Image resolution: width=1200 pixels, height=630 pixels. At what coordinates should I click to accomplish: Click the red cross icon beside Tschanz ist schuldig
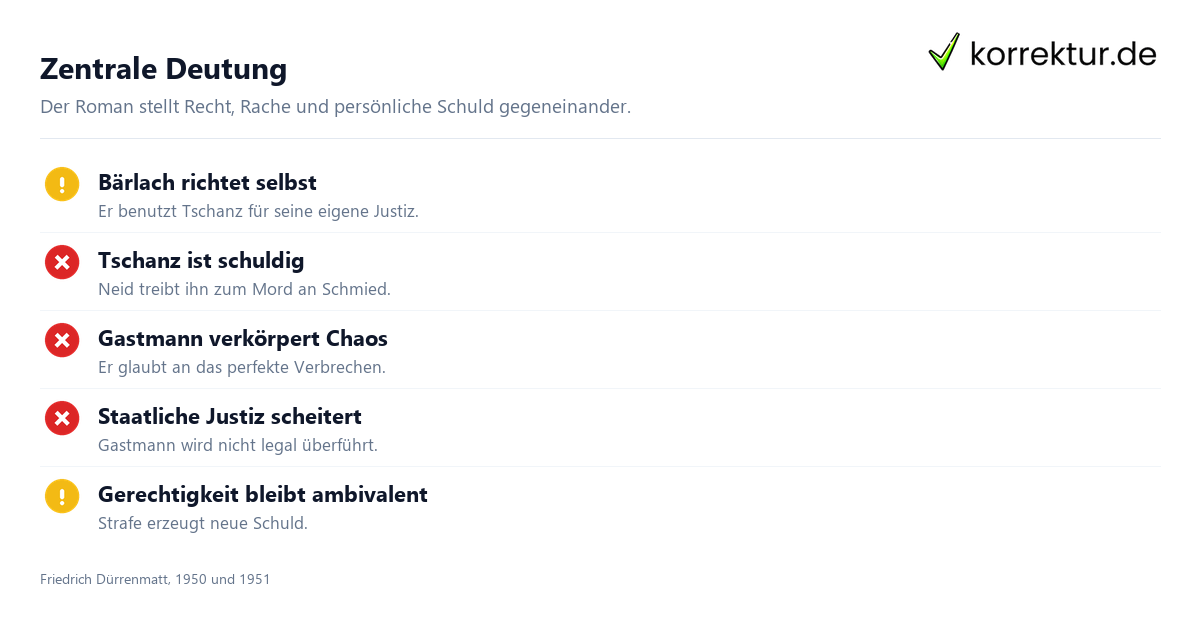(x=62, y=262)
